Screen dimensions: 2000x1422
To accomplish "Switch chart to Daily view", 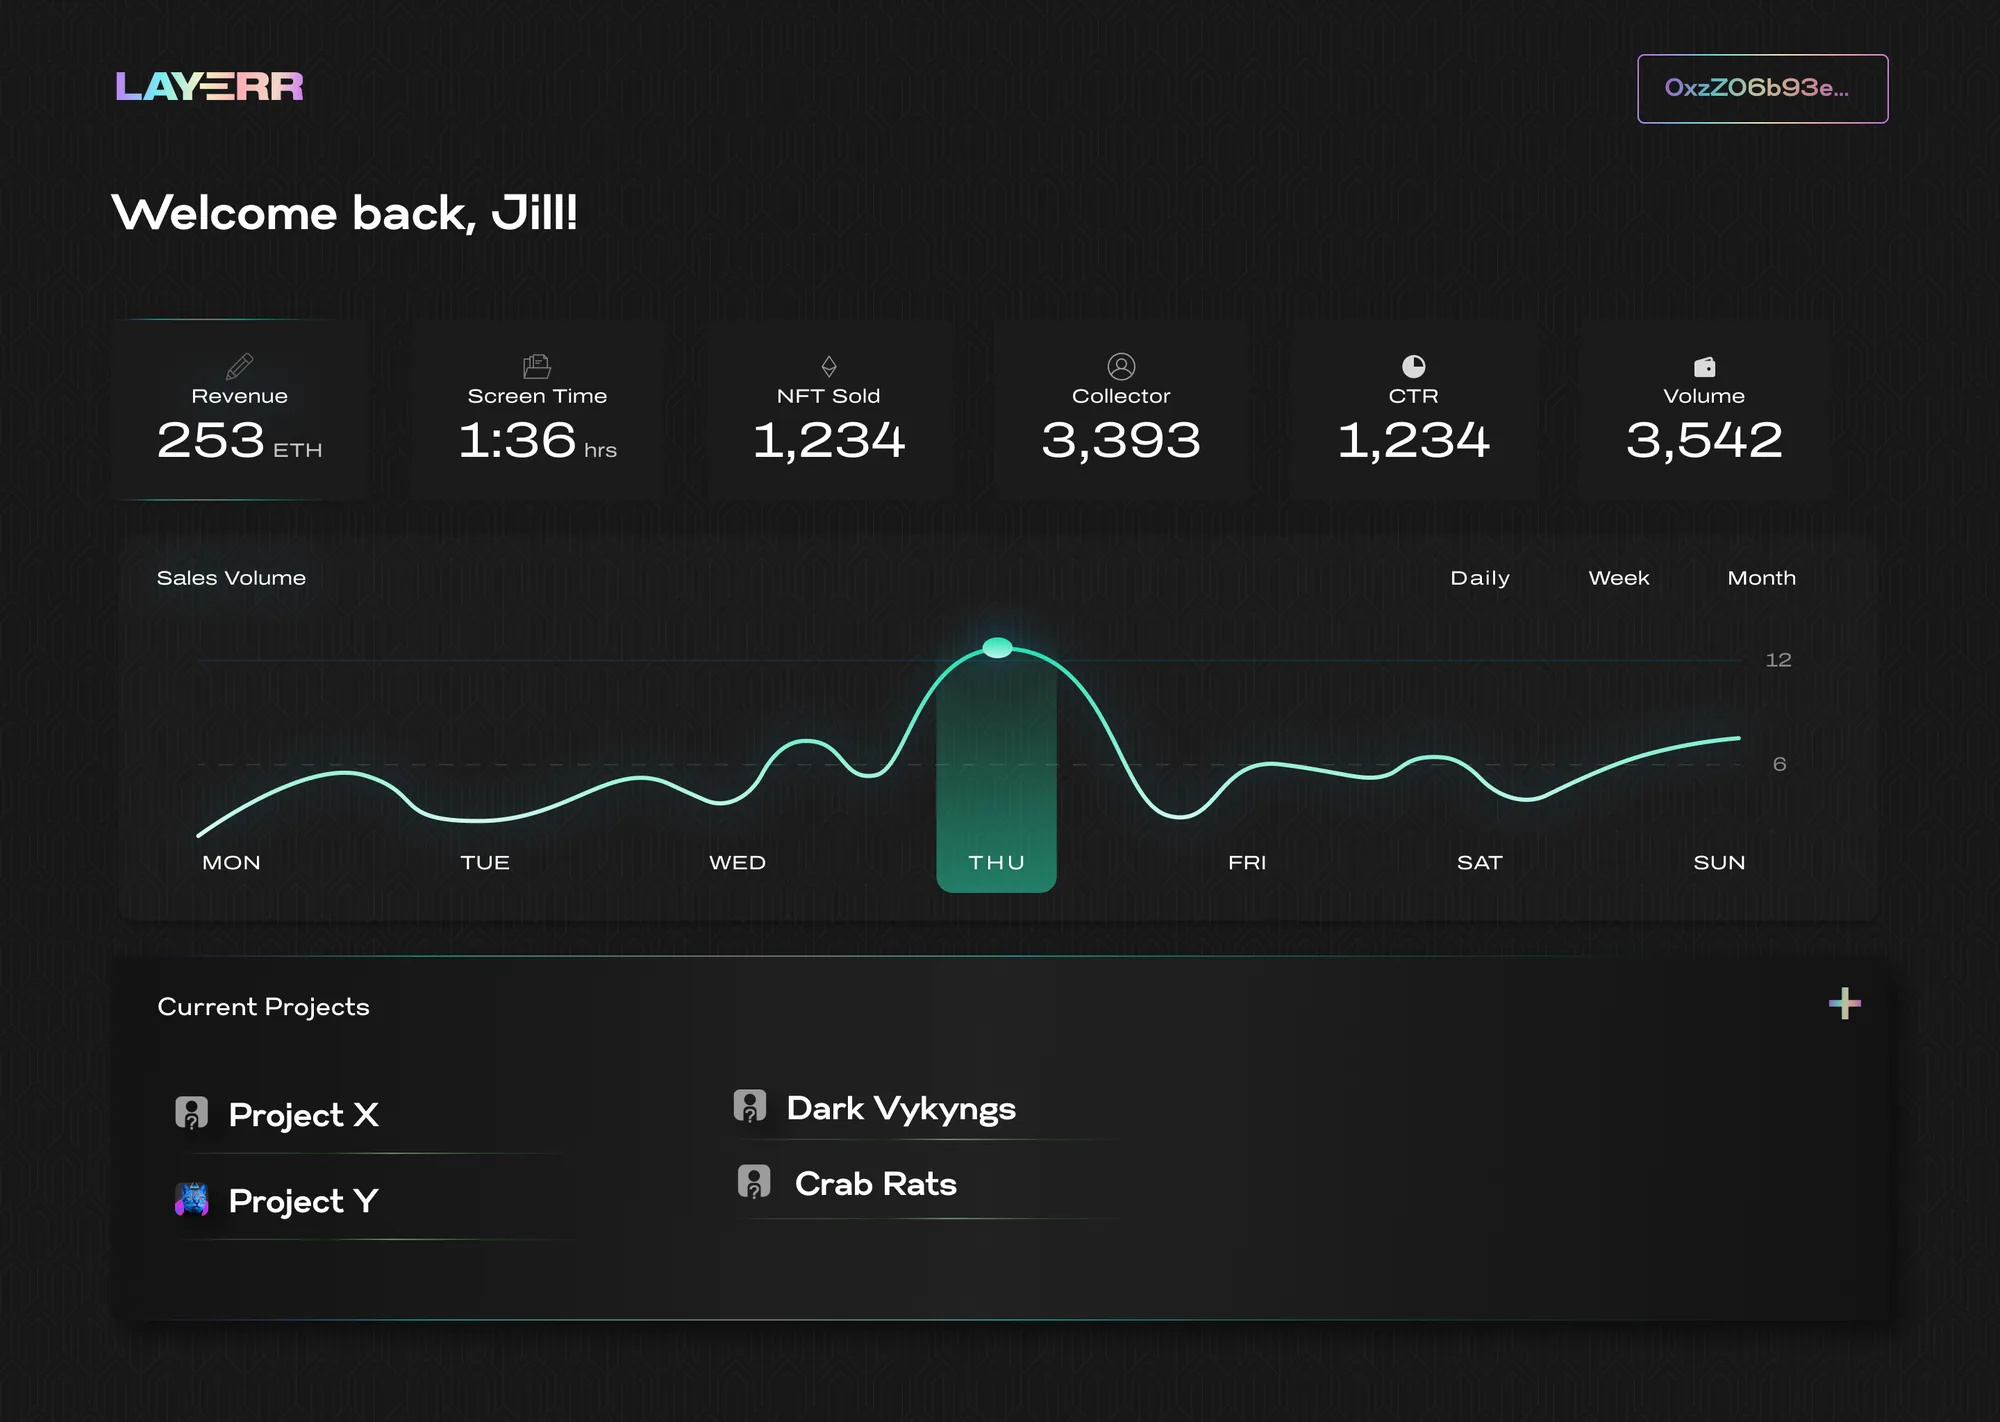I will click(x=1480, y=578).
